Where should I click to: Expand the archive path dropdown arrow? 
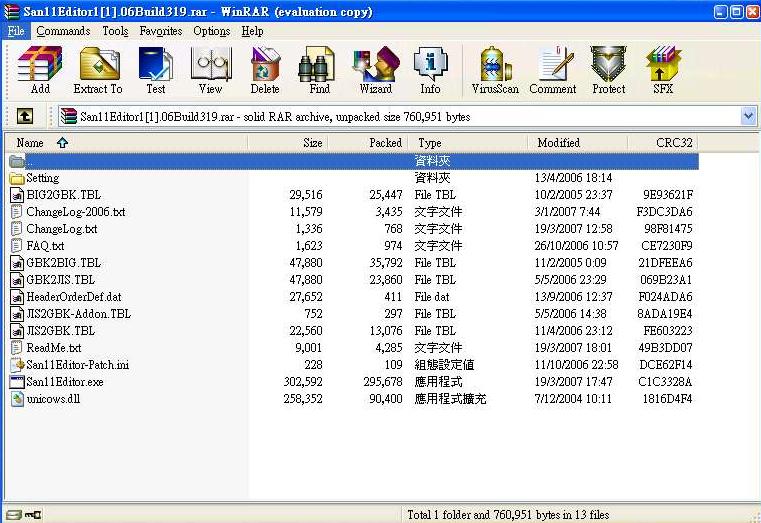(748, 116)
